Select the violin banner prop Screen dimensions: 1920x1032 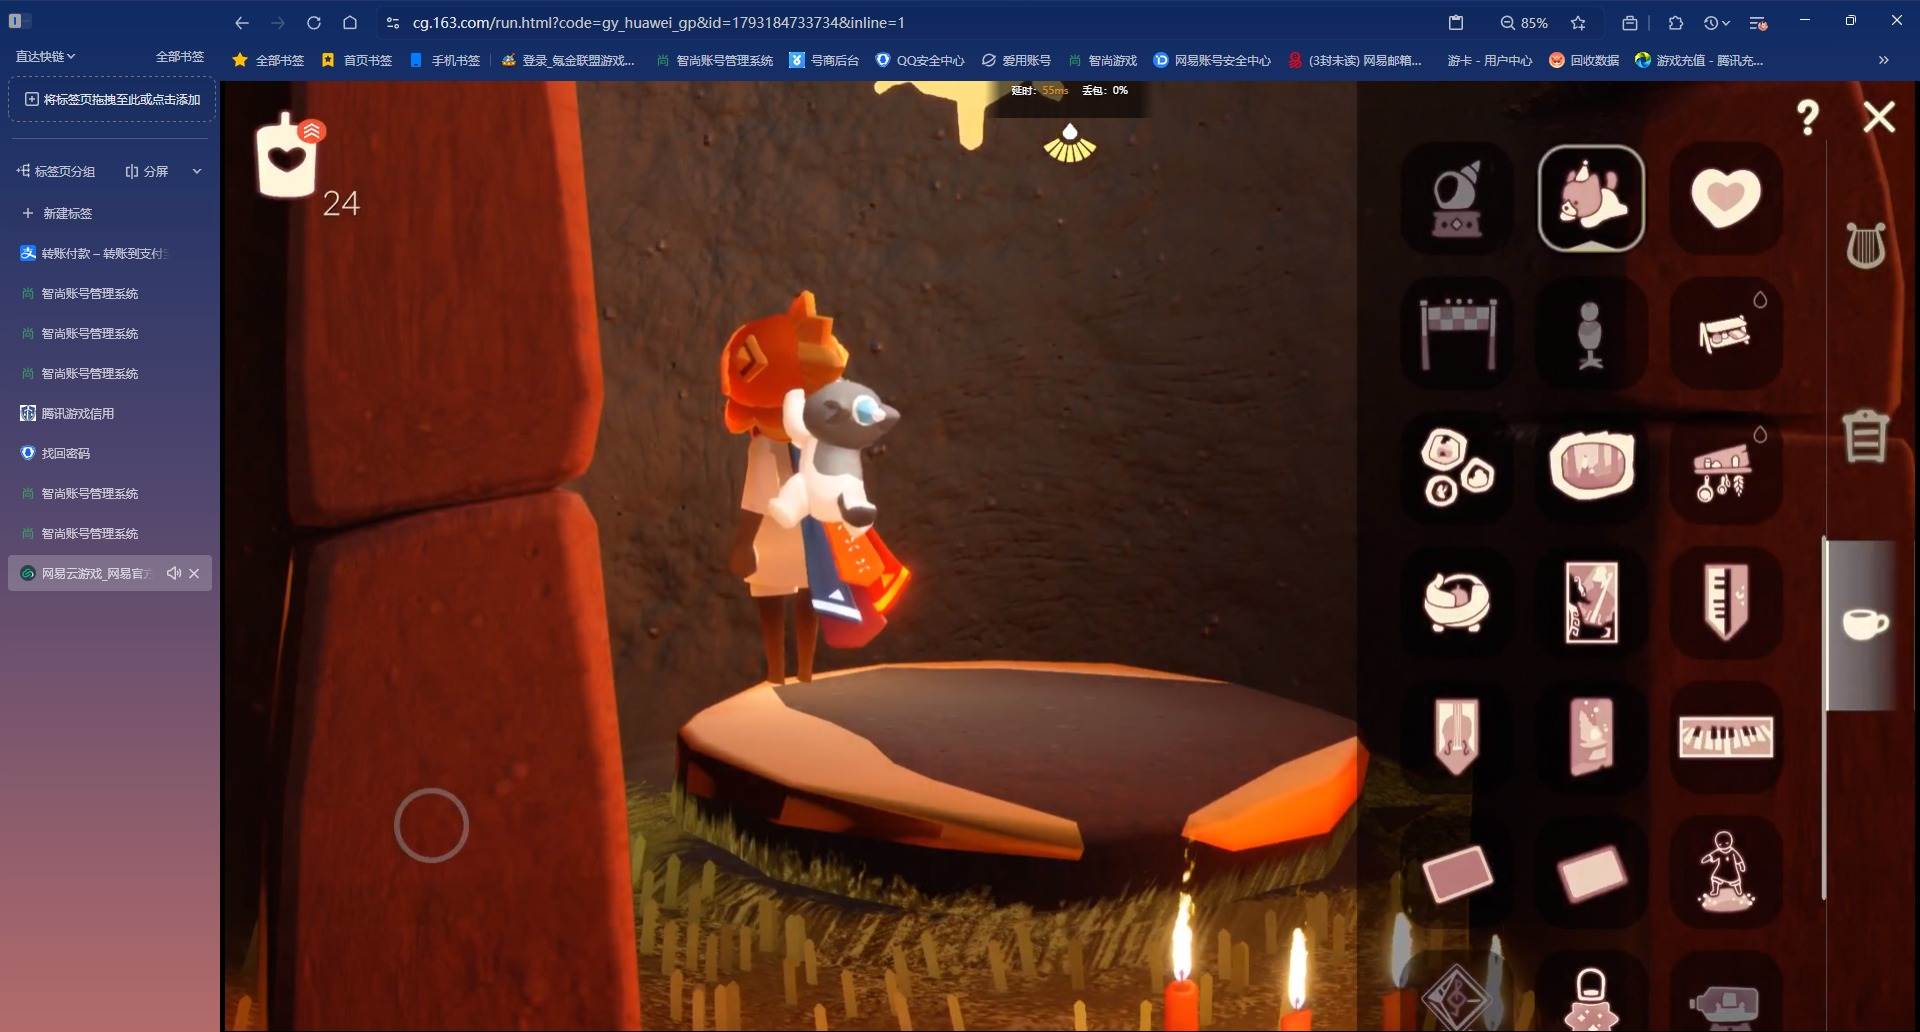[x=1457, y=738]
